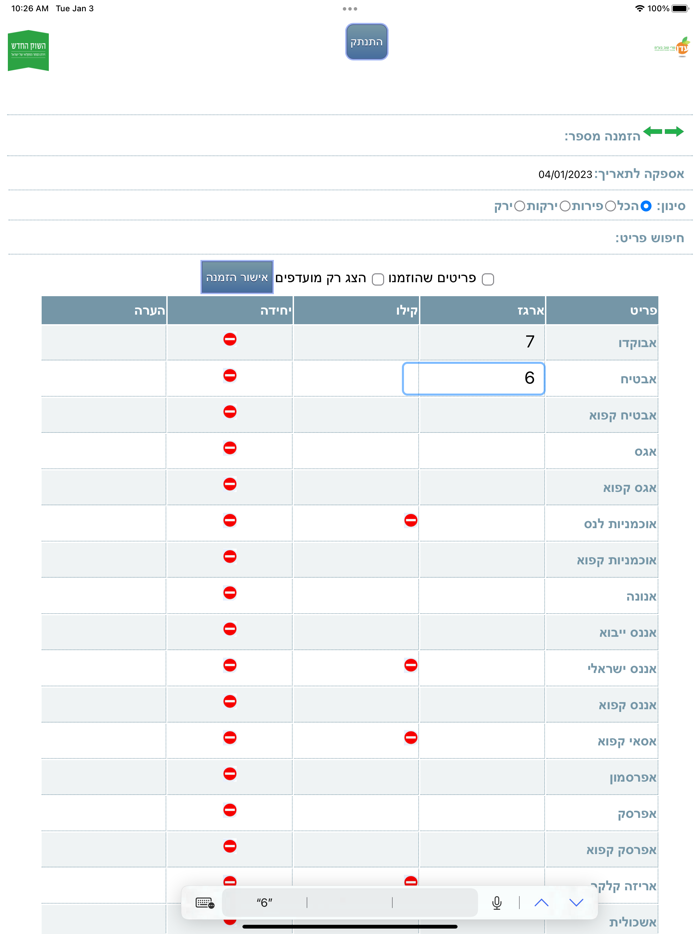
Task: Click red minus icon in אוכמניות קפוא row
Action: click(230, 556)
